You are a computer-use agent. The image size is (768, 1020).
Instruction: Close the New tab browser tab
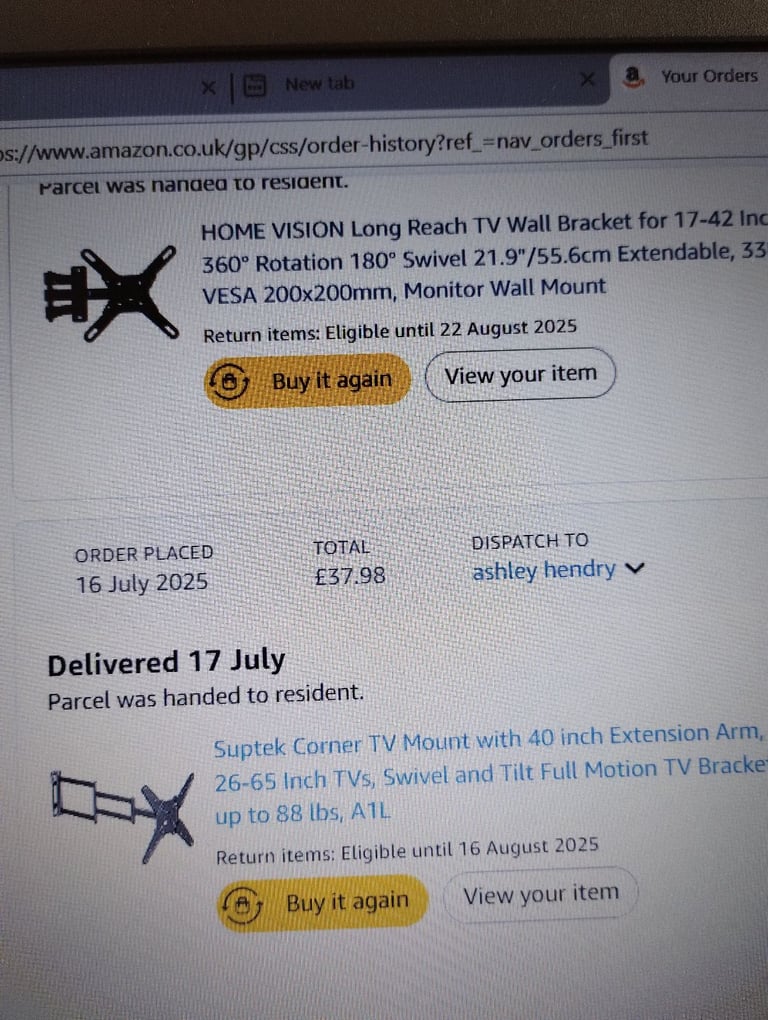[587, 79]
